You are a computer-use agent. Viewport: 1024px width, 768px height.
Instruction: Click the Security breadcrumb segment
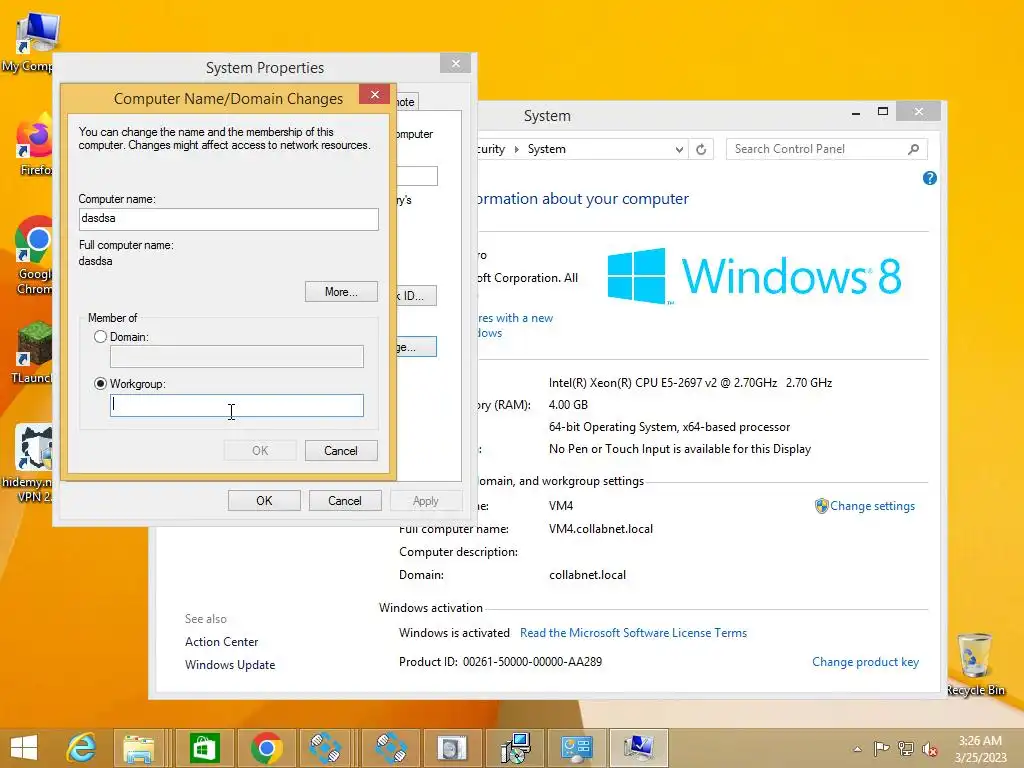point(492,150)
